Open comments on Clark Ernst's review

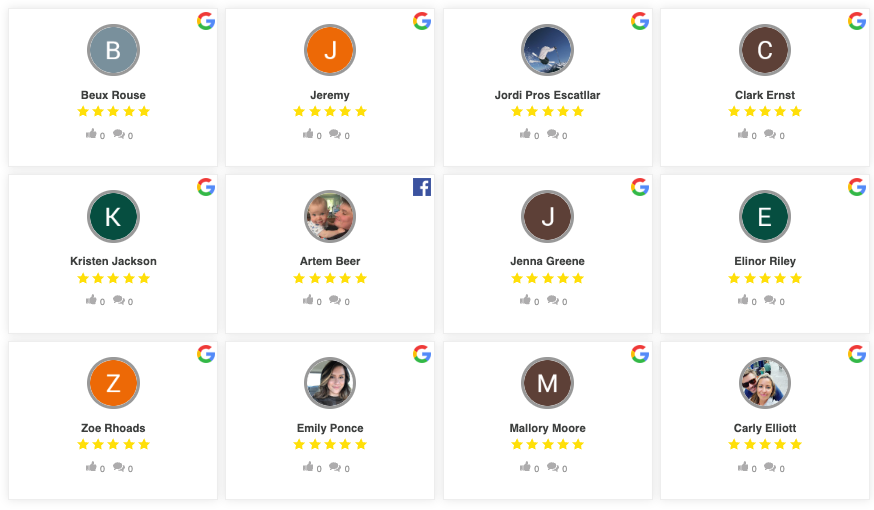pyautogui.click(x=770, y=134)
